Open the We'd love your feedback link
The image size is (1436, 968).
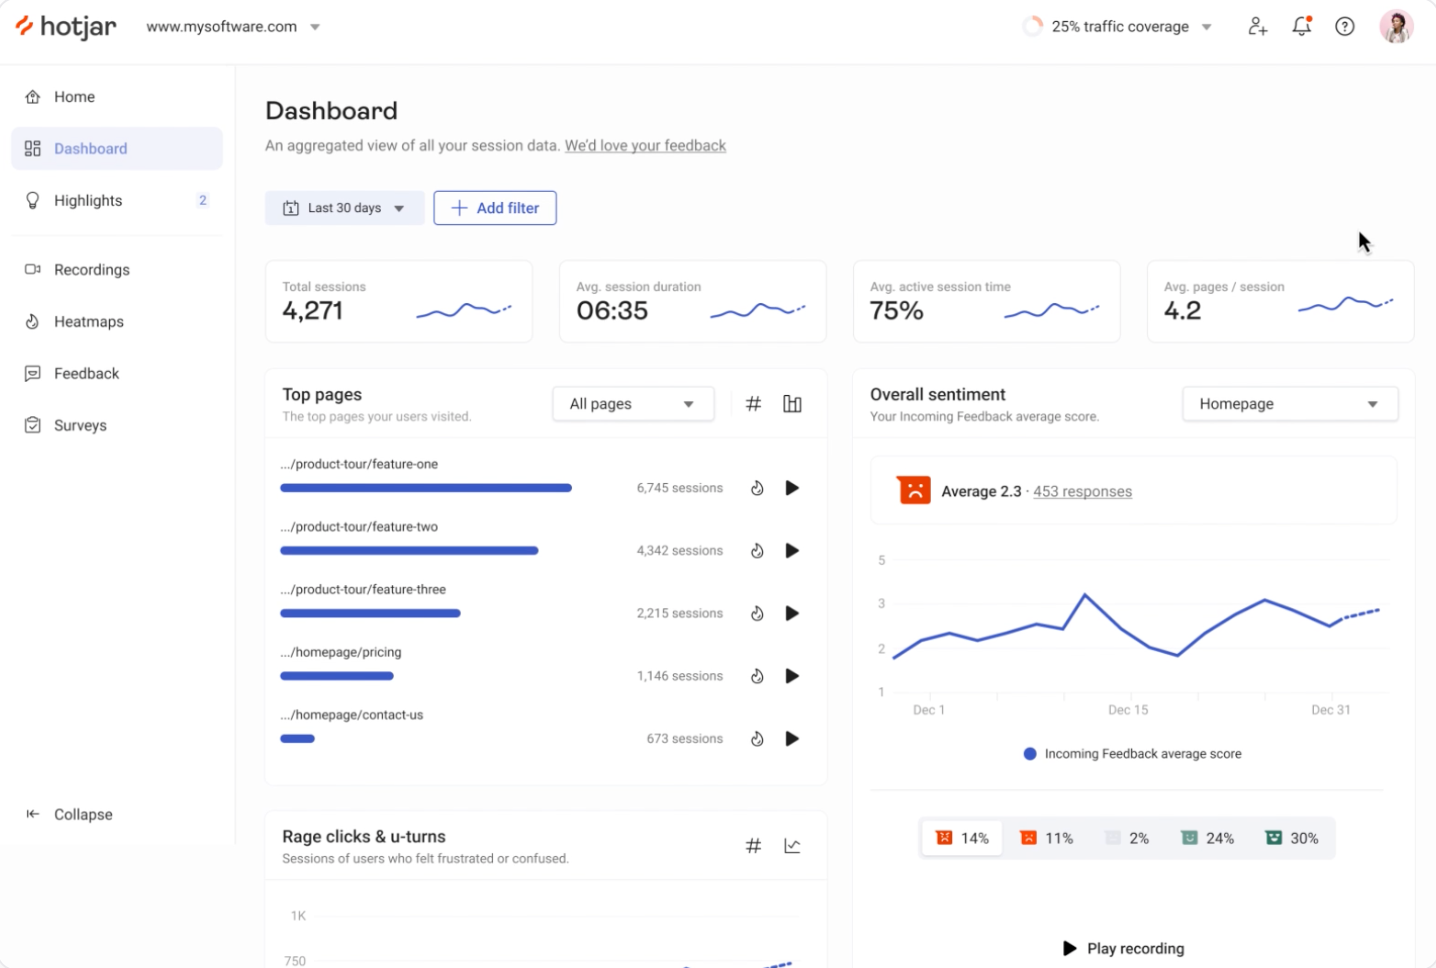click(645, 146)
